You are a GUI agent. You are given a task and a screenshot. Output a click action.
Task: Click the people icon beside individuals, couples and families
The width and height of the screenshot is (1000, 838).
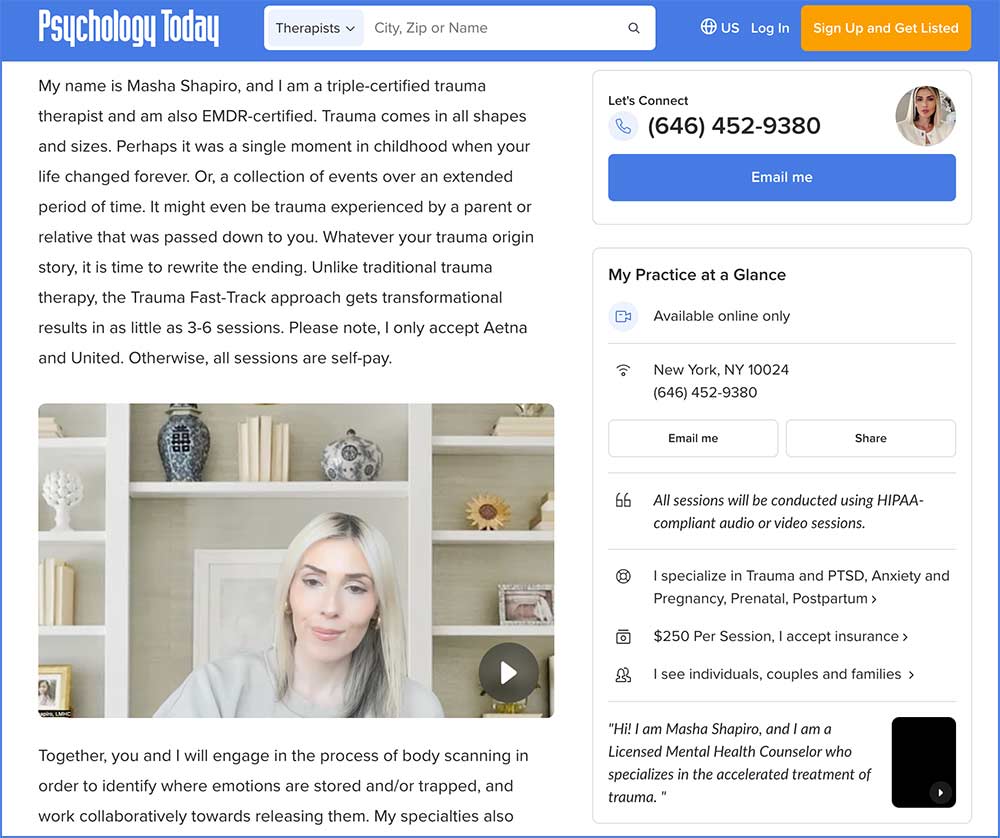[x=623, y=674]
